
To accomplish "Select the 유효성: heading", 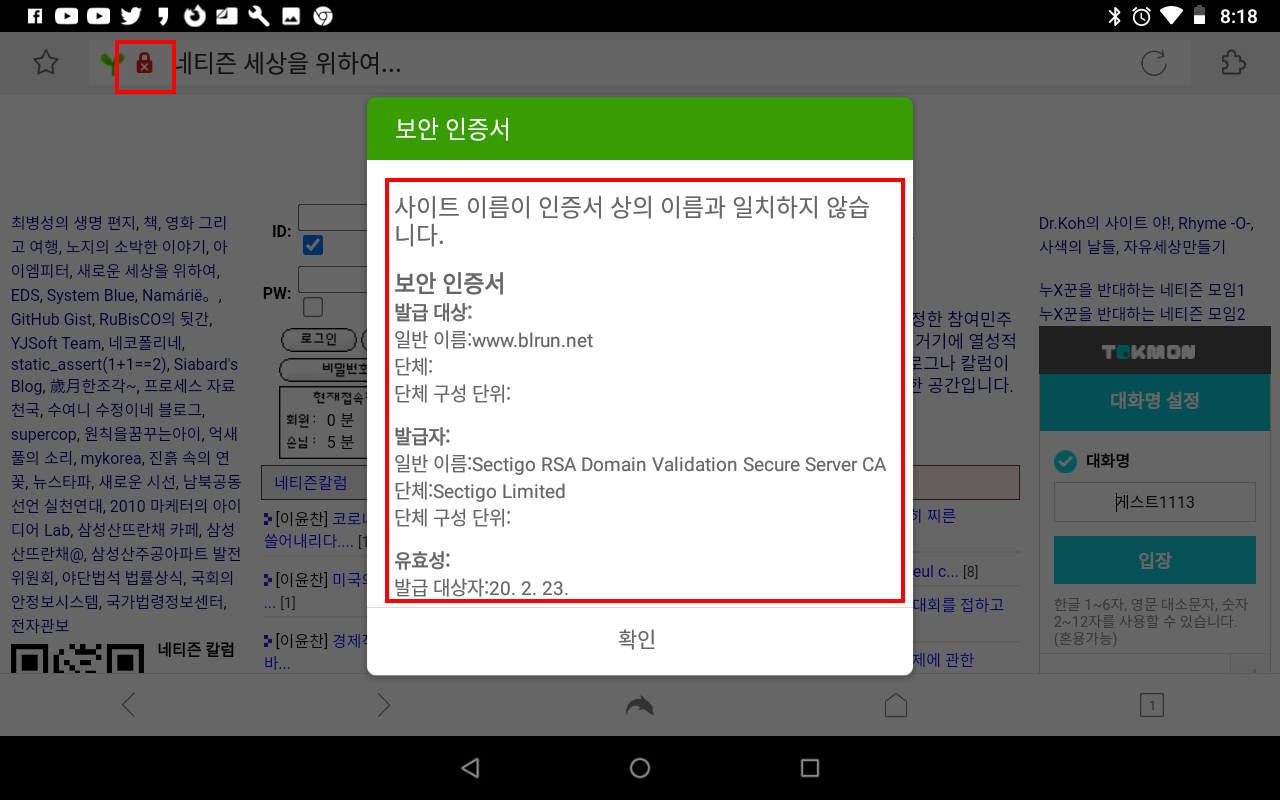I will click(423, 560).
